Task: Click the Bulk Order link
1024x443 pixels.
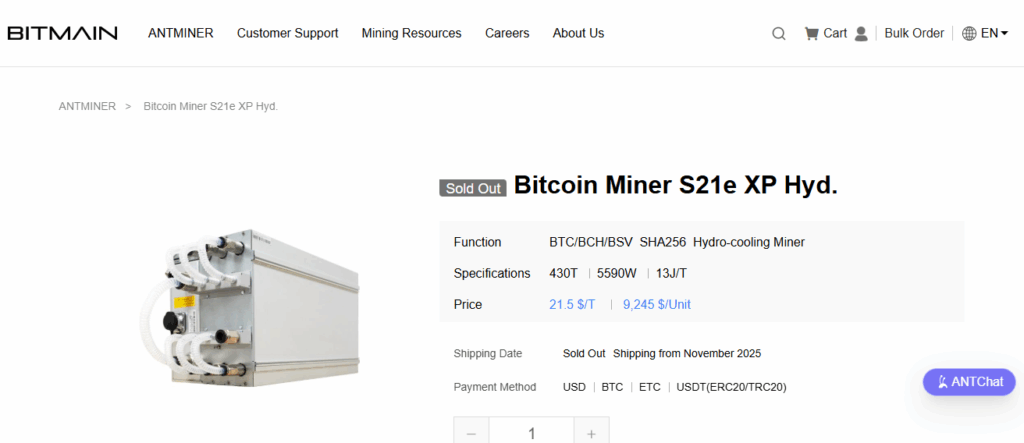Action: click(x=914, y=33)
